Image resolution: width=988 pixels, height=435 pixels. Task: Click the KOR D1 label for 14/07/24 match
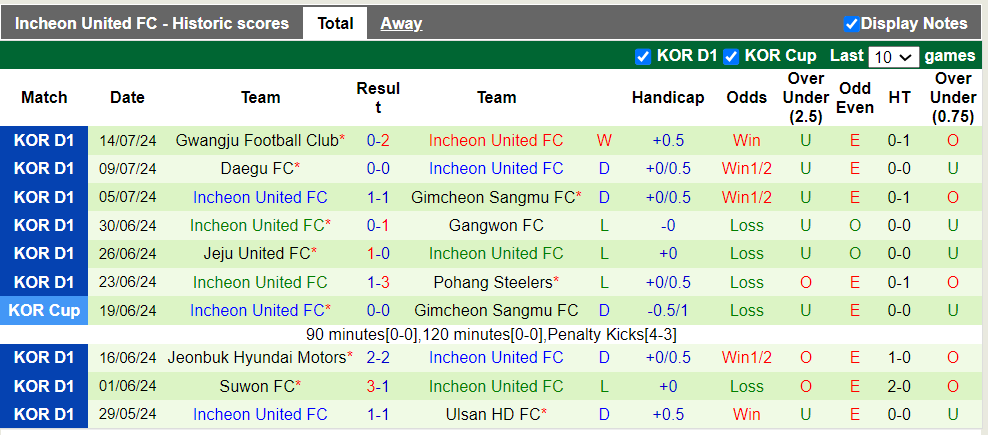point(44,140)
